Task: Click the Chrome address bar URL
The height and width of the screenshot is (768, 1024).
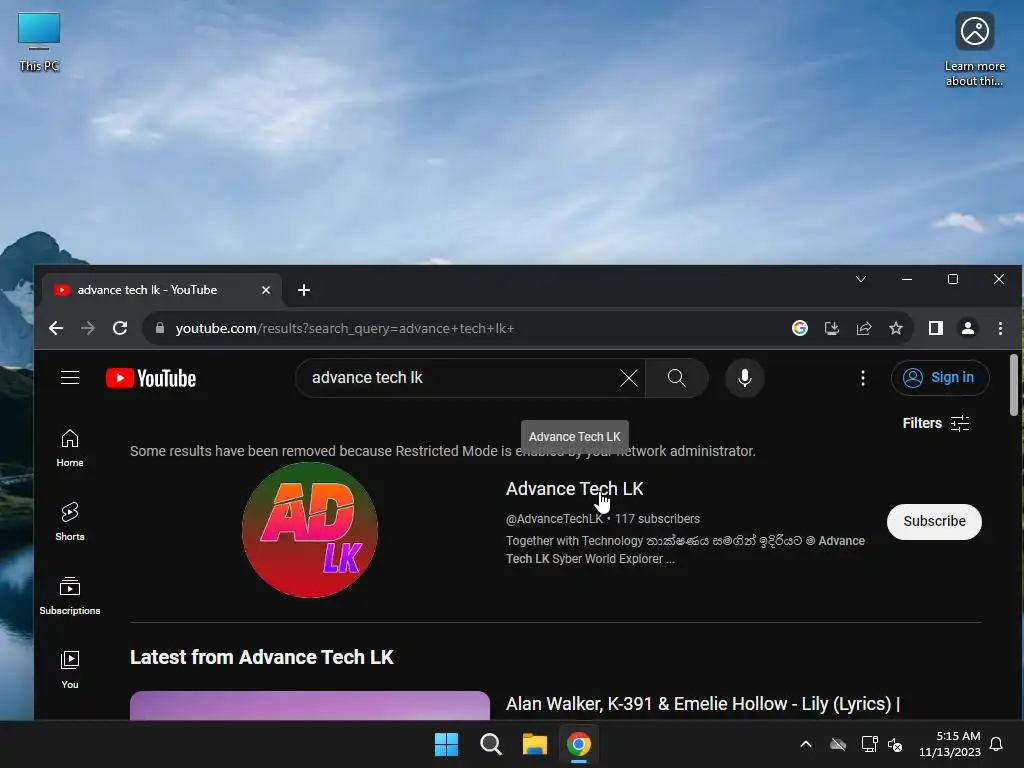Action: click(x=345, y=328)
